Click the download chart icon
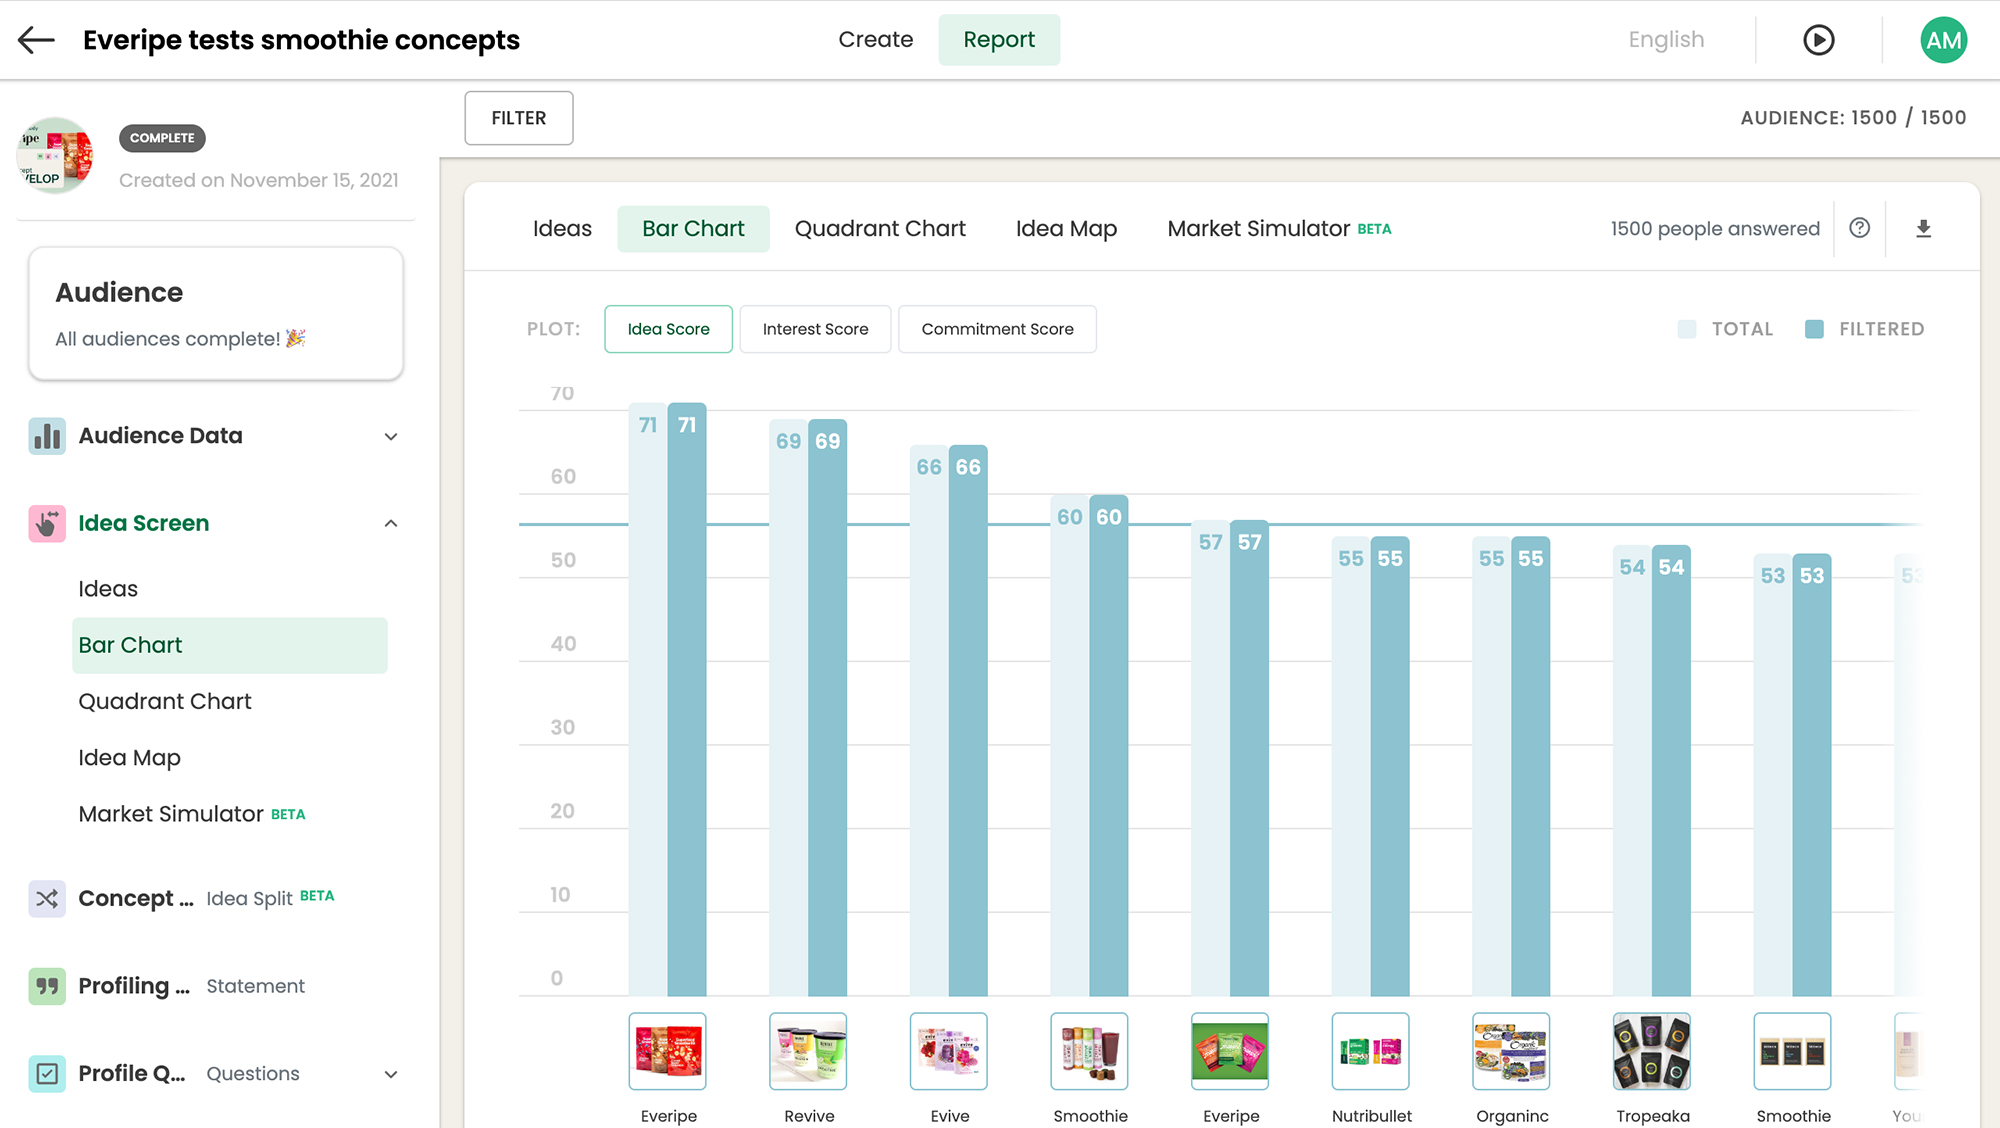 coord(1923,229)
